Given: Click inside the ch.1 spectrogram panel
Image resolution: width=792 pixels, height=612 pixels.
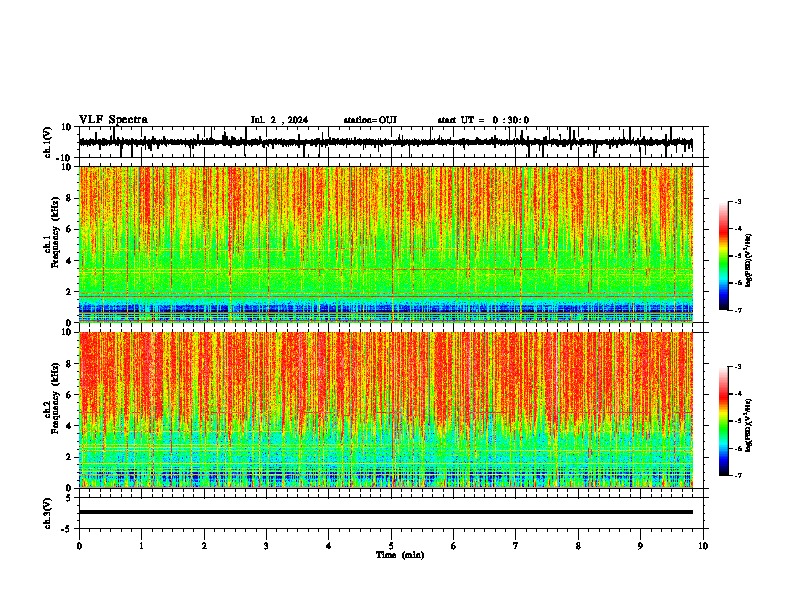Looking at the screenshot, I should [x=385, y=244].
